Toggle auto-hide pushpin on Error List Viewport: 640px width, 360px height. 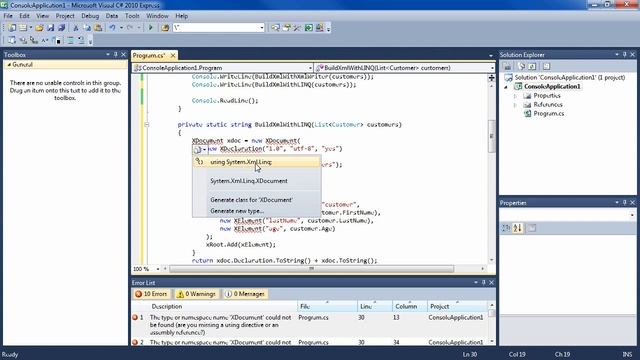(x=484, y=282)
